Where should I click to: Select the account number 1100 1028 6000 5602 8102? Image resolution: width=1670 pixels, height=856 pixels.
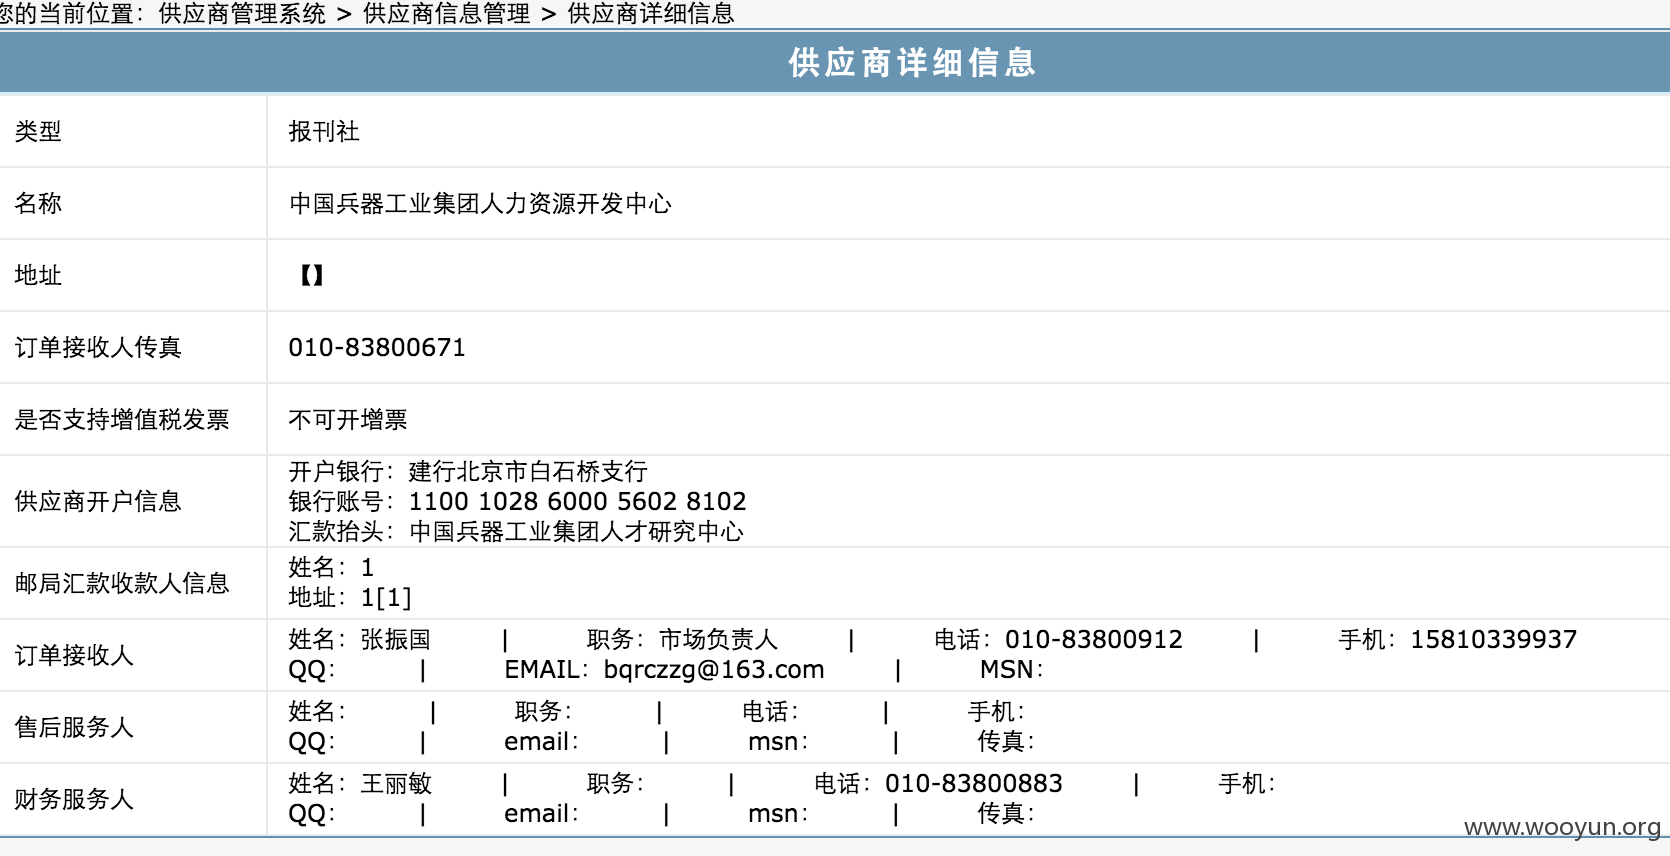(x=578, y=501)
